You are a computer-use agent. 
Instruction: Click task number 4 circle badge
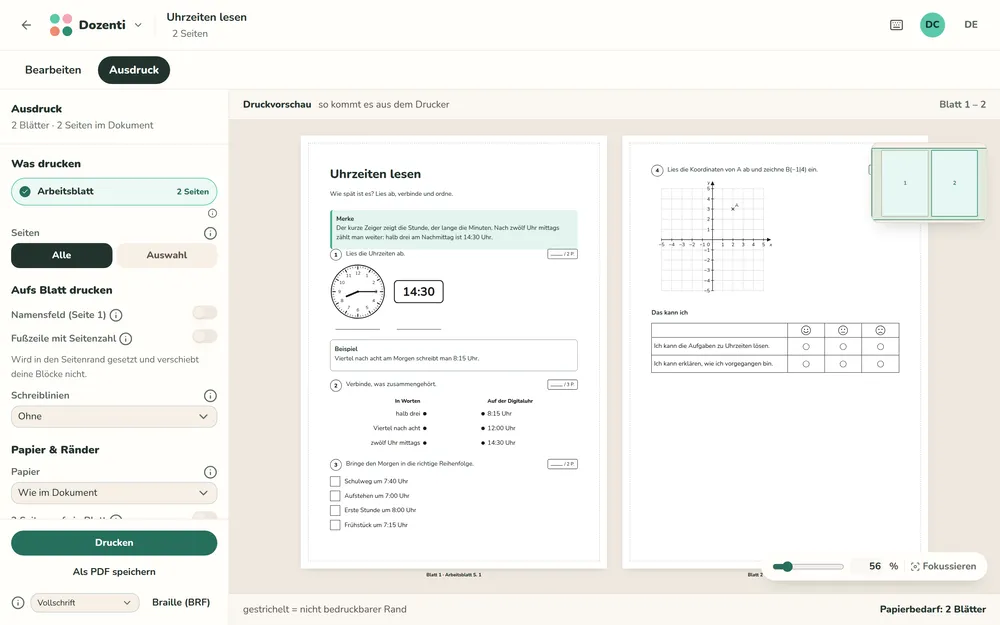coord(657,170)
